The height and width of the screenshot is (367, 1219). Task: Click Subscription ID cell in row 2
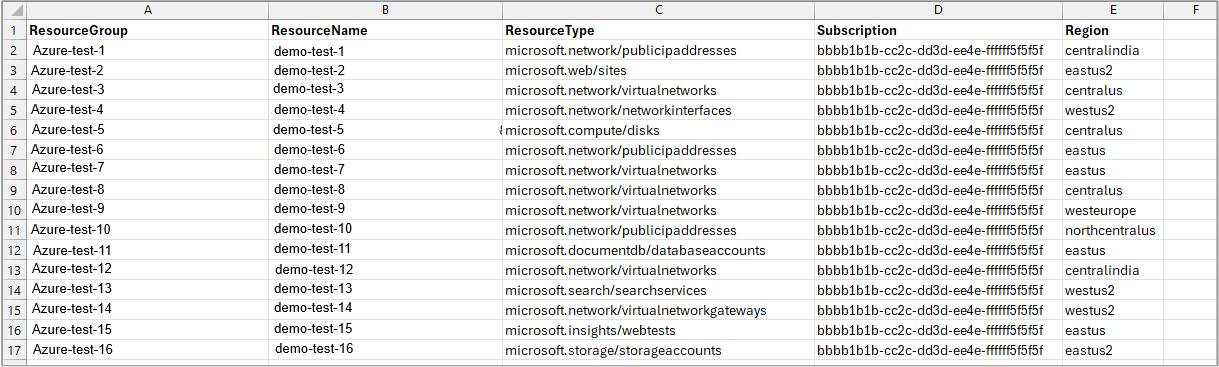[938, 50]
